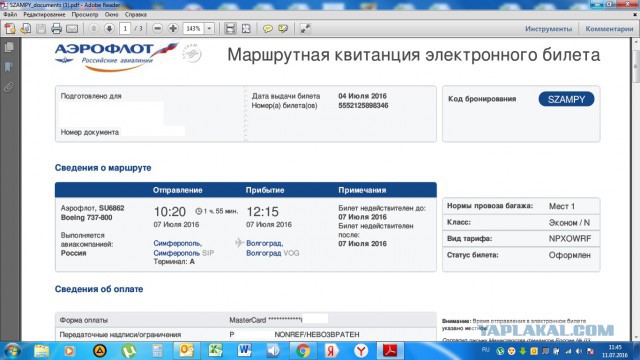The height and width of the screenshot is (360, 640).
Task: Open Calculator from the taskbar
Action: pyautogui.click(x=157, y=351)
